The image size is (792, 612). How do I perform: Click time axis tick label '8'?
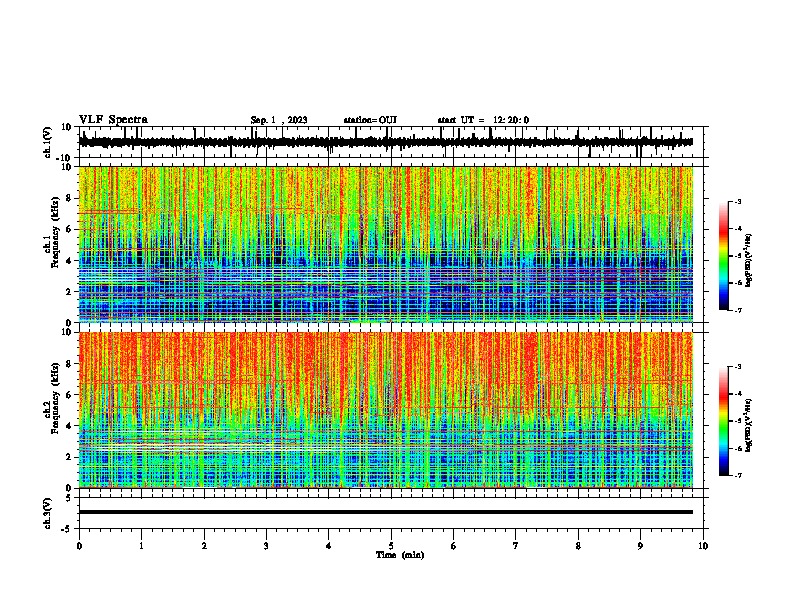tap(578, 546)
